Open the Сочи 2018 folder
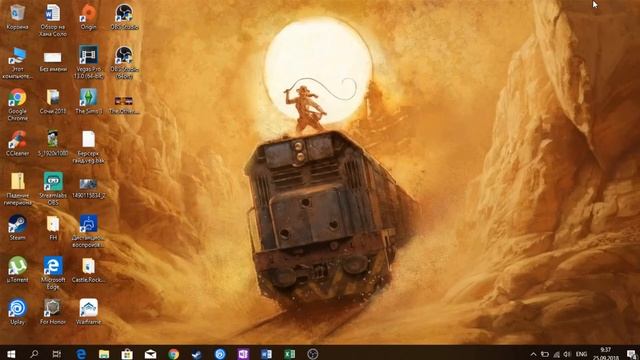The height and width of the screenshot is (360, 640). 53,101
